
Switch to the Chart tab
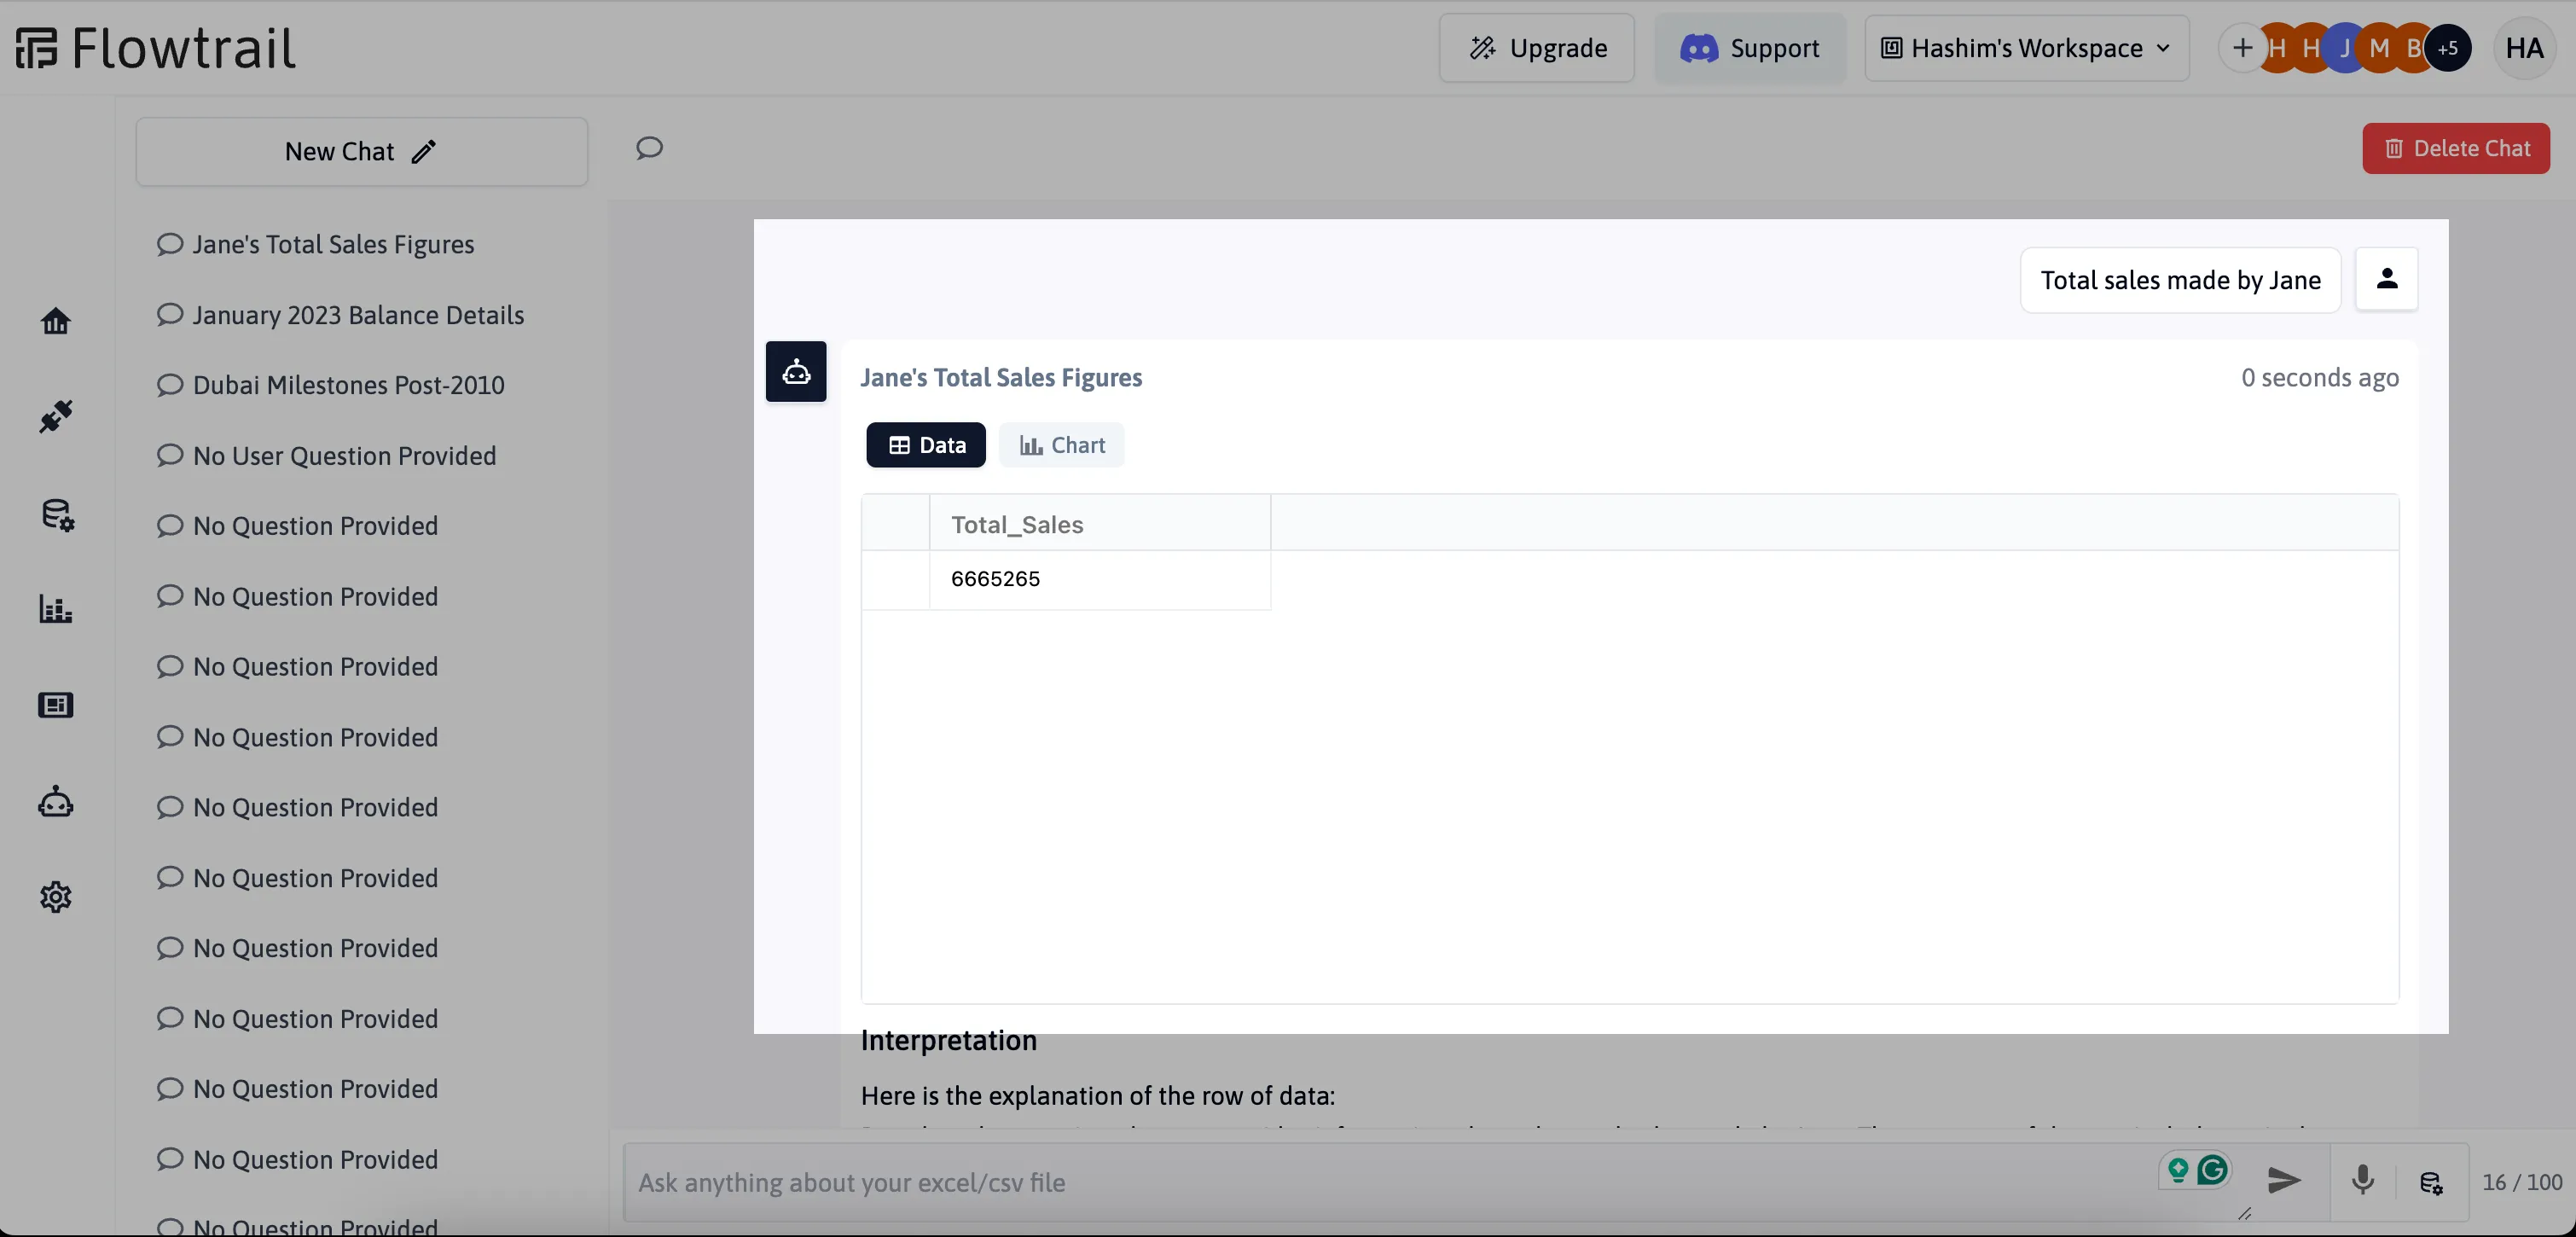[x=1061, y=445]
